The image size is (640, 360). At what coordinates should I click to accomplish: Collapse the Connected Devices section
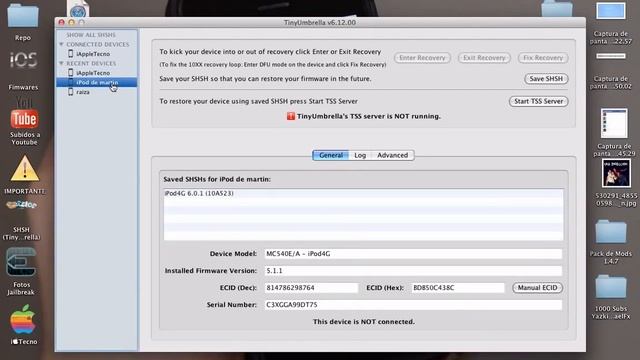[x=61, y=44]
